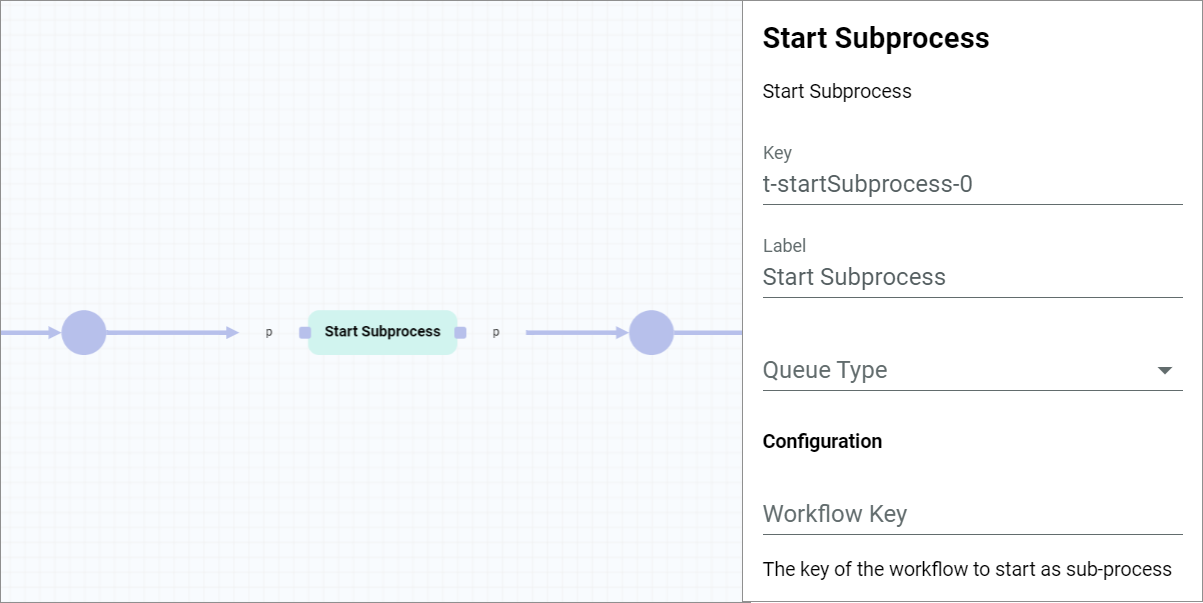Screen dimensions: 1203x603
Task: Click the left circle place node
Action: tap(84, 332)
